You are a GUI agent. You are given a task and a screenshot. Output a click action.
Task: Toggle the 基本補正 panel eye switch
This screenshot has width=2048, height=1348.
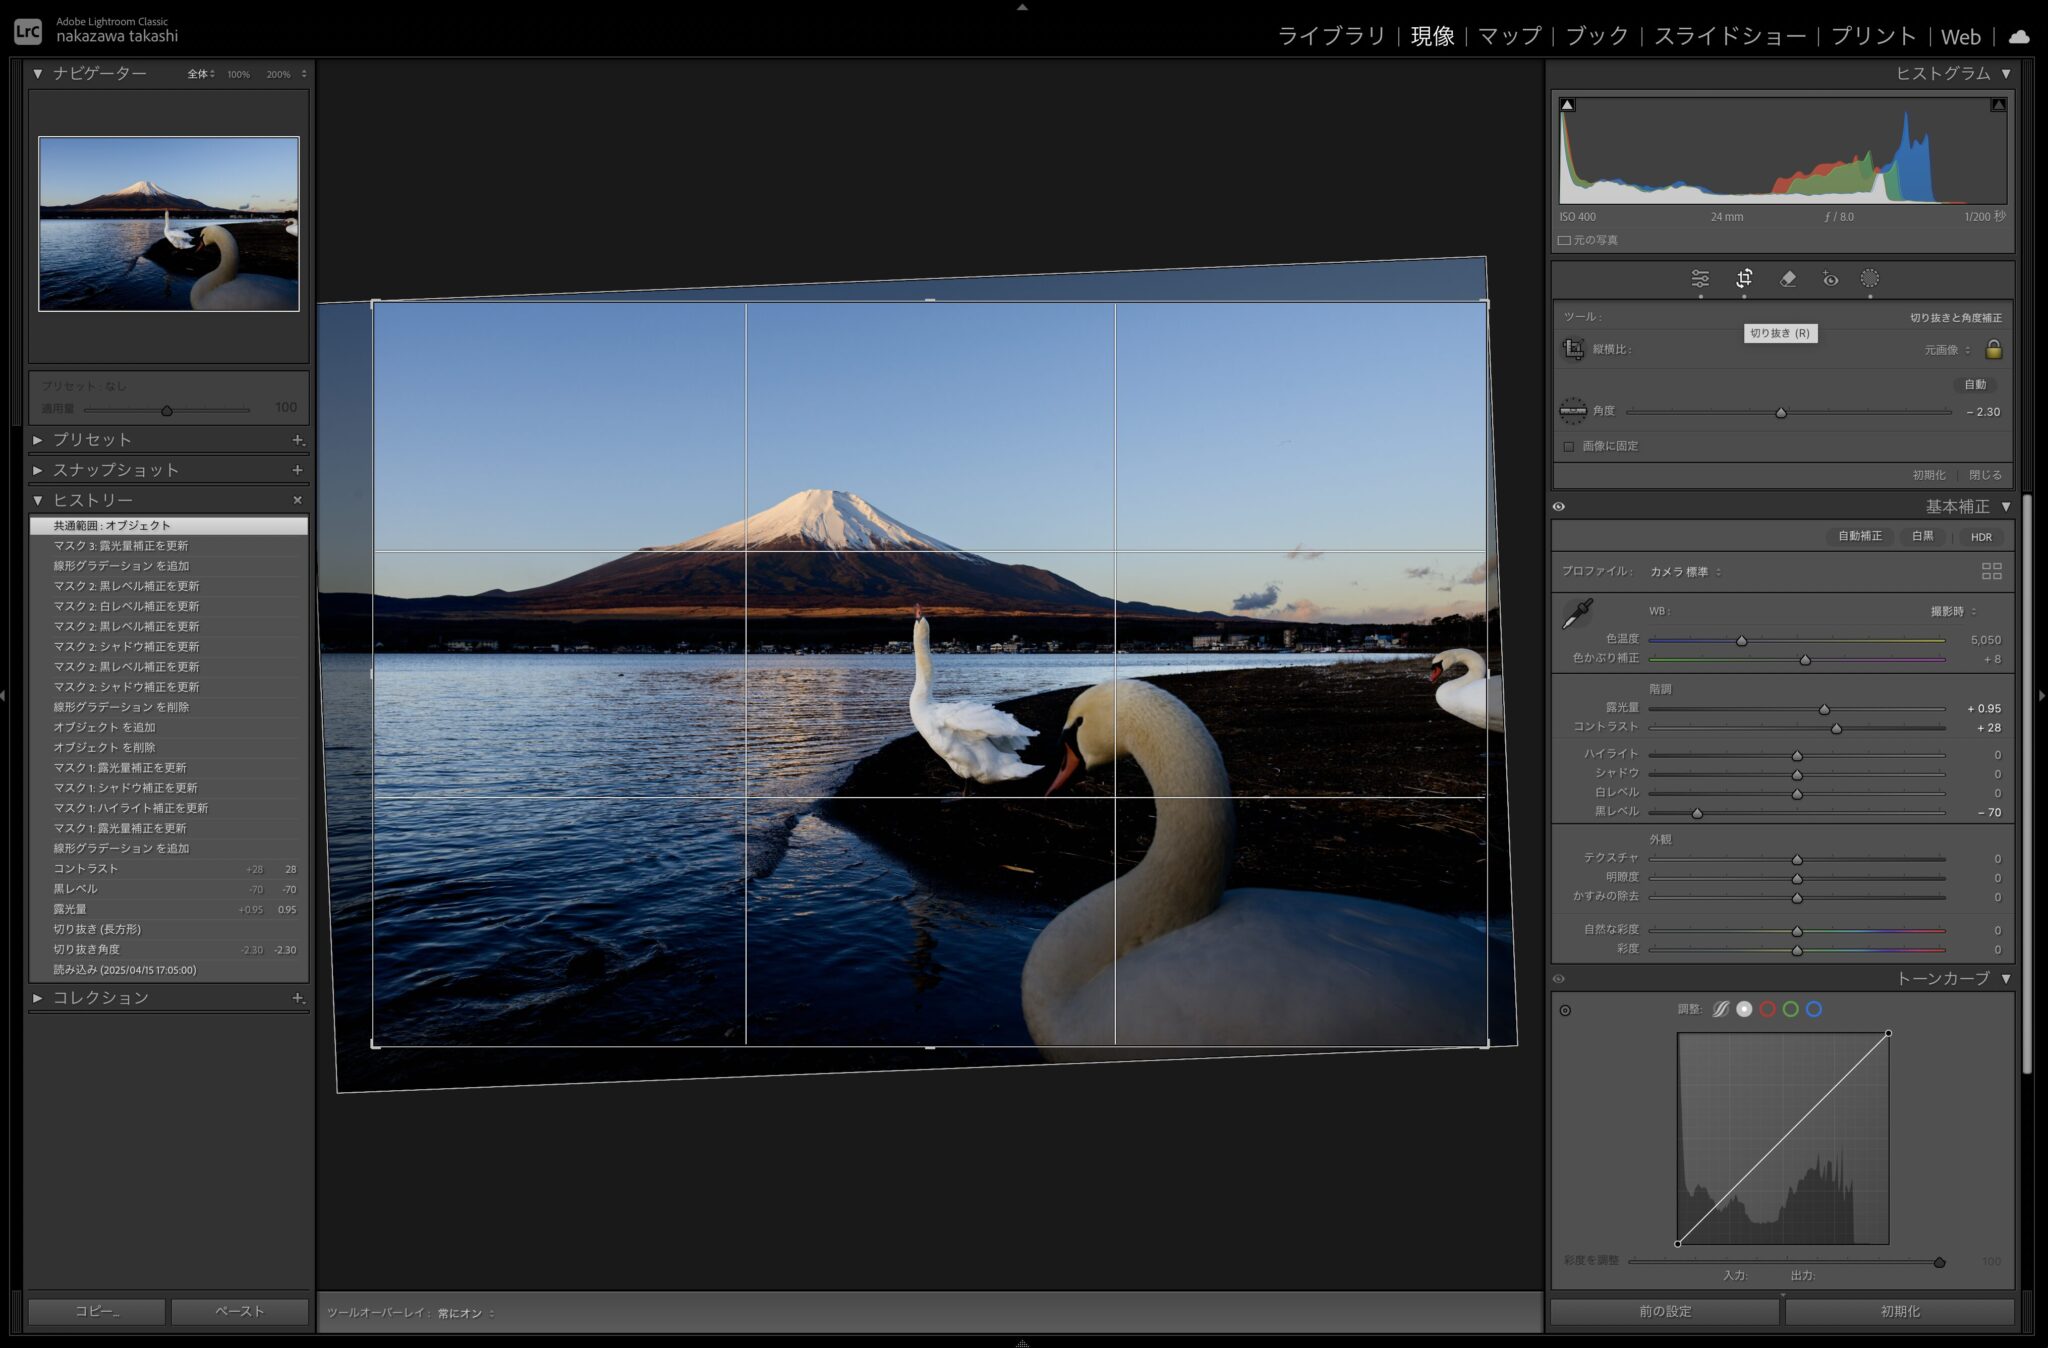[x=1559, y=507]
